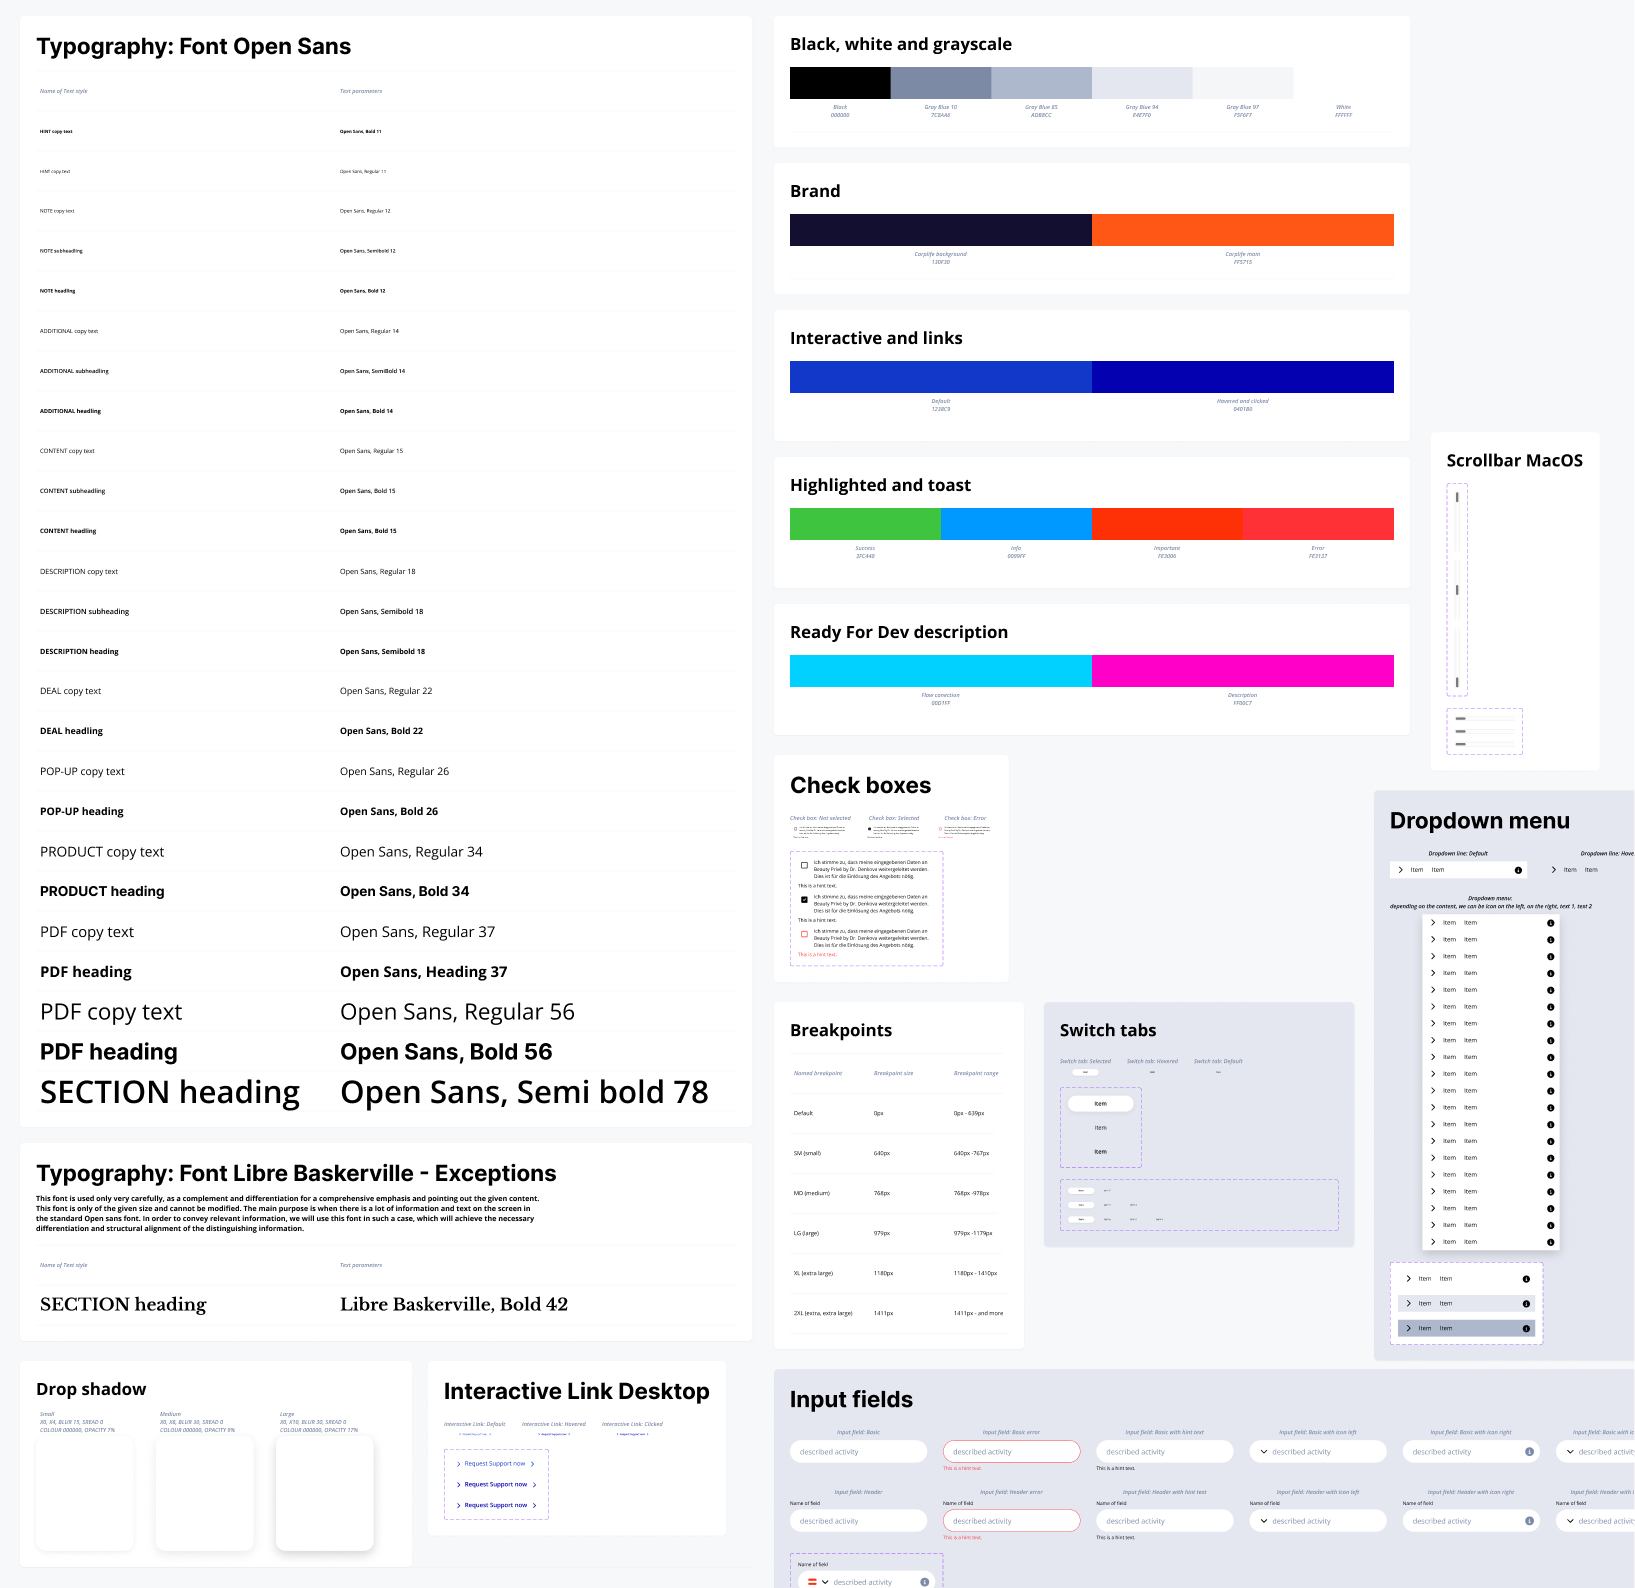Expand chevron of Dropdown line Default row
Image resolution: width=1635 pixels, height=1588 pixels.
[1400, 870]
